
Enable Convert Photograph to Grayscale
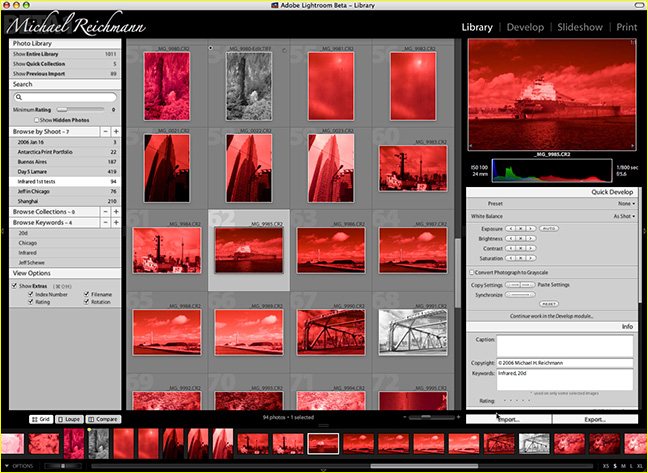point(472,273)
